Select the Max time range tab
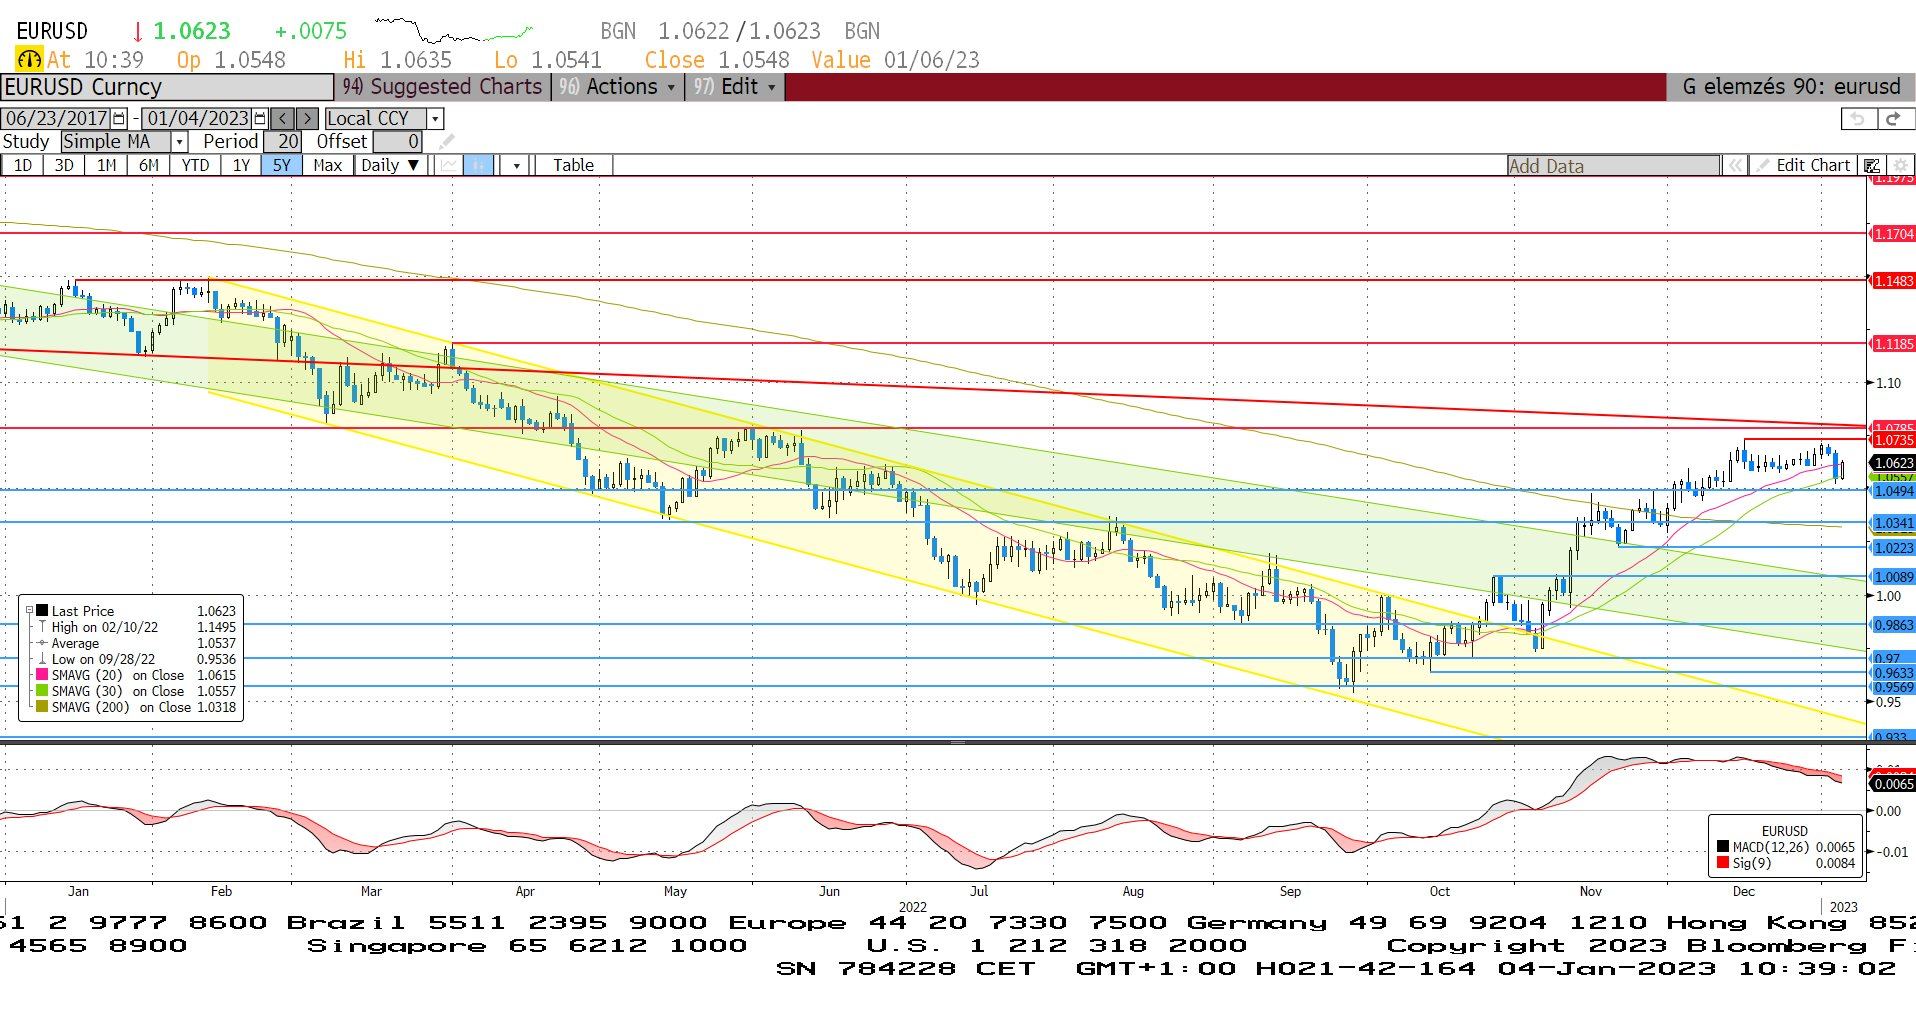 pos(328,165)
